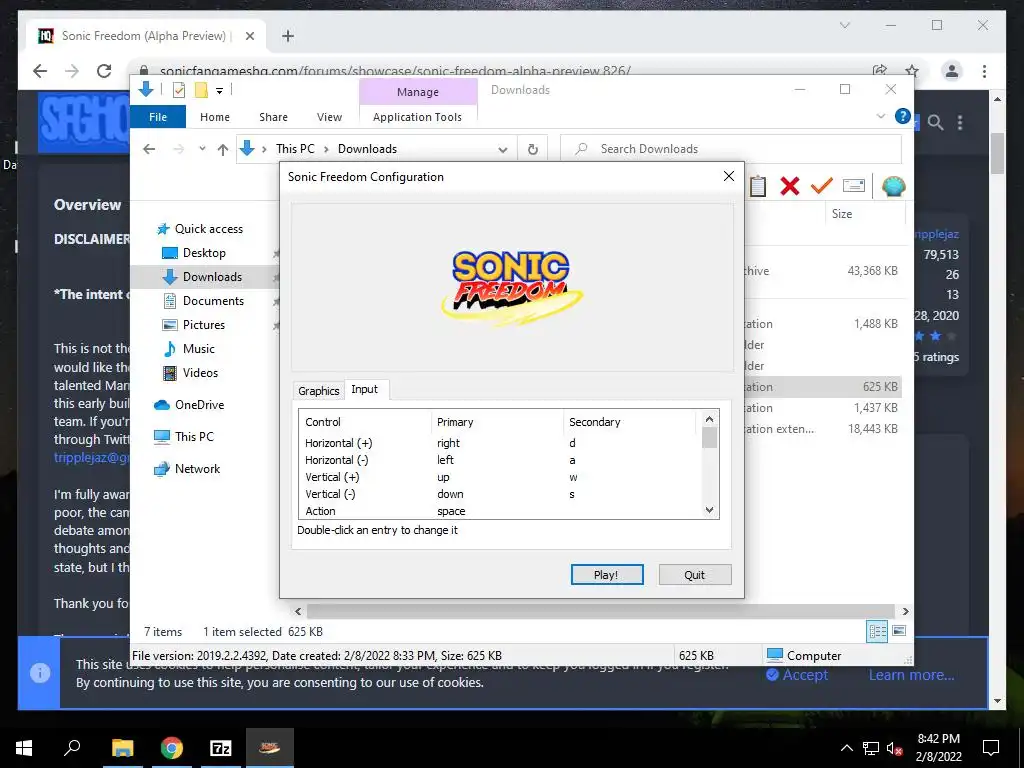
Task: Click the Control column header
Action: (365, 422)
